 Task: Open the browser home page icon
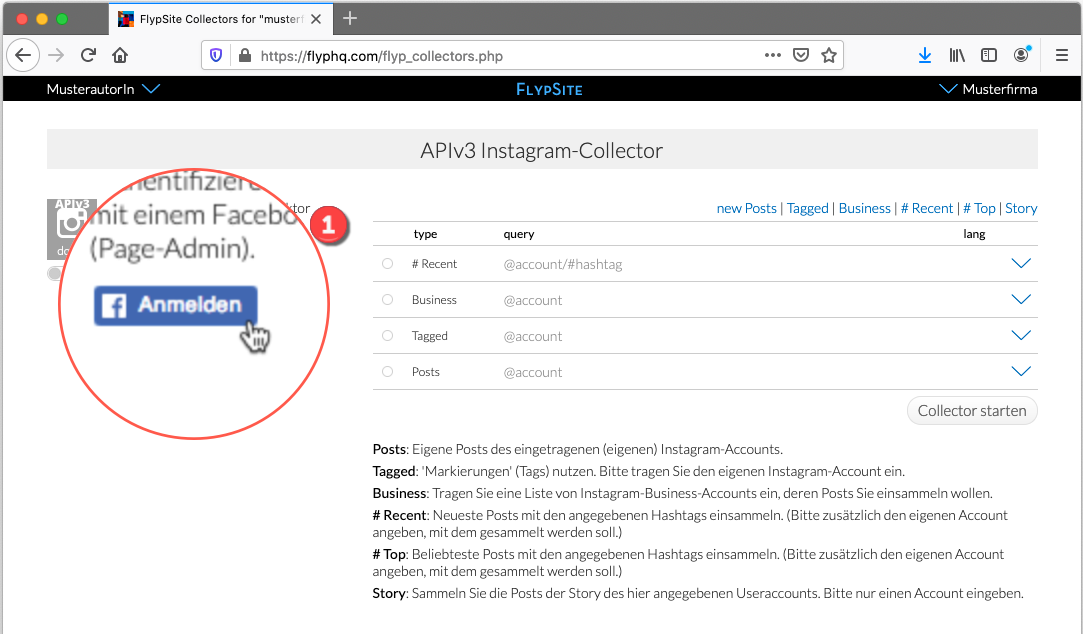[120, 55]
